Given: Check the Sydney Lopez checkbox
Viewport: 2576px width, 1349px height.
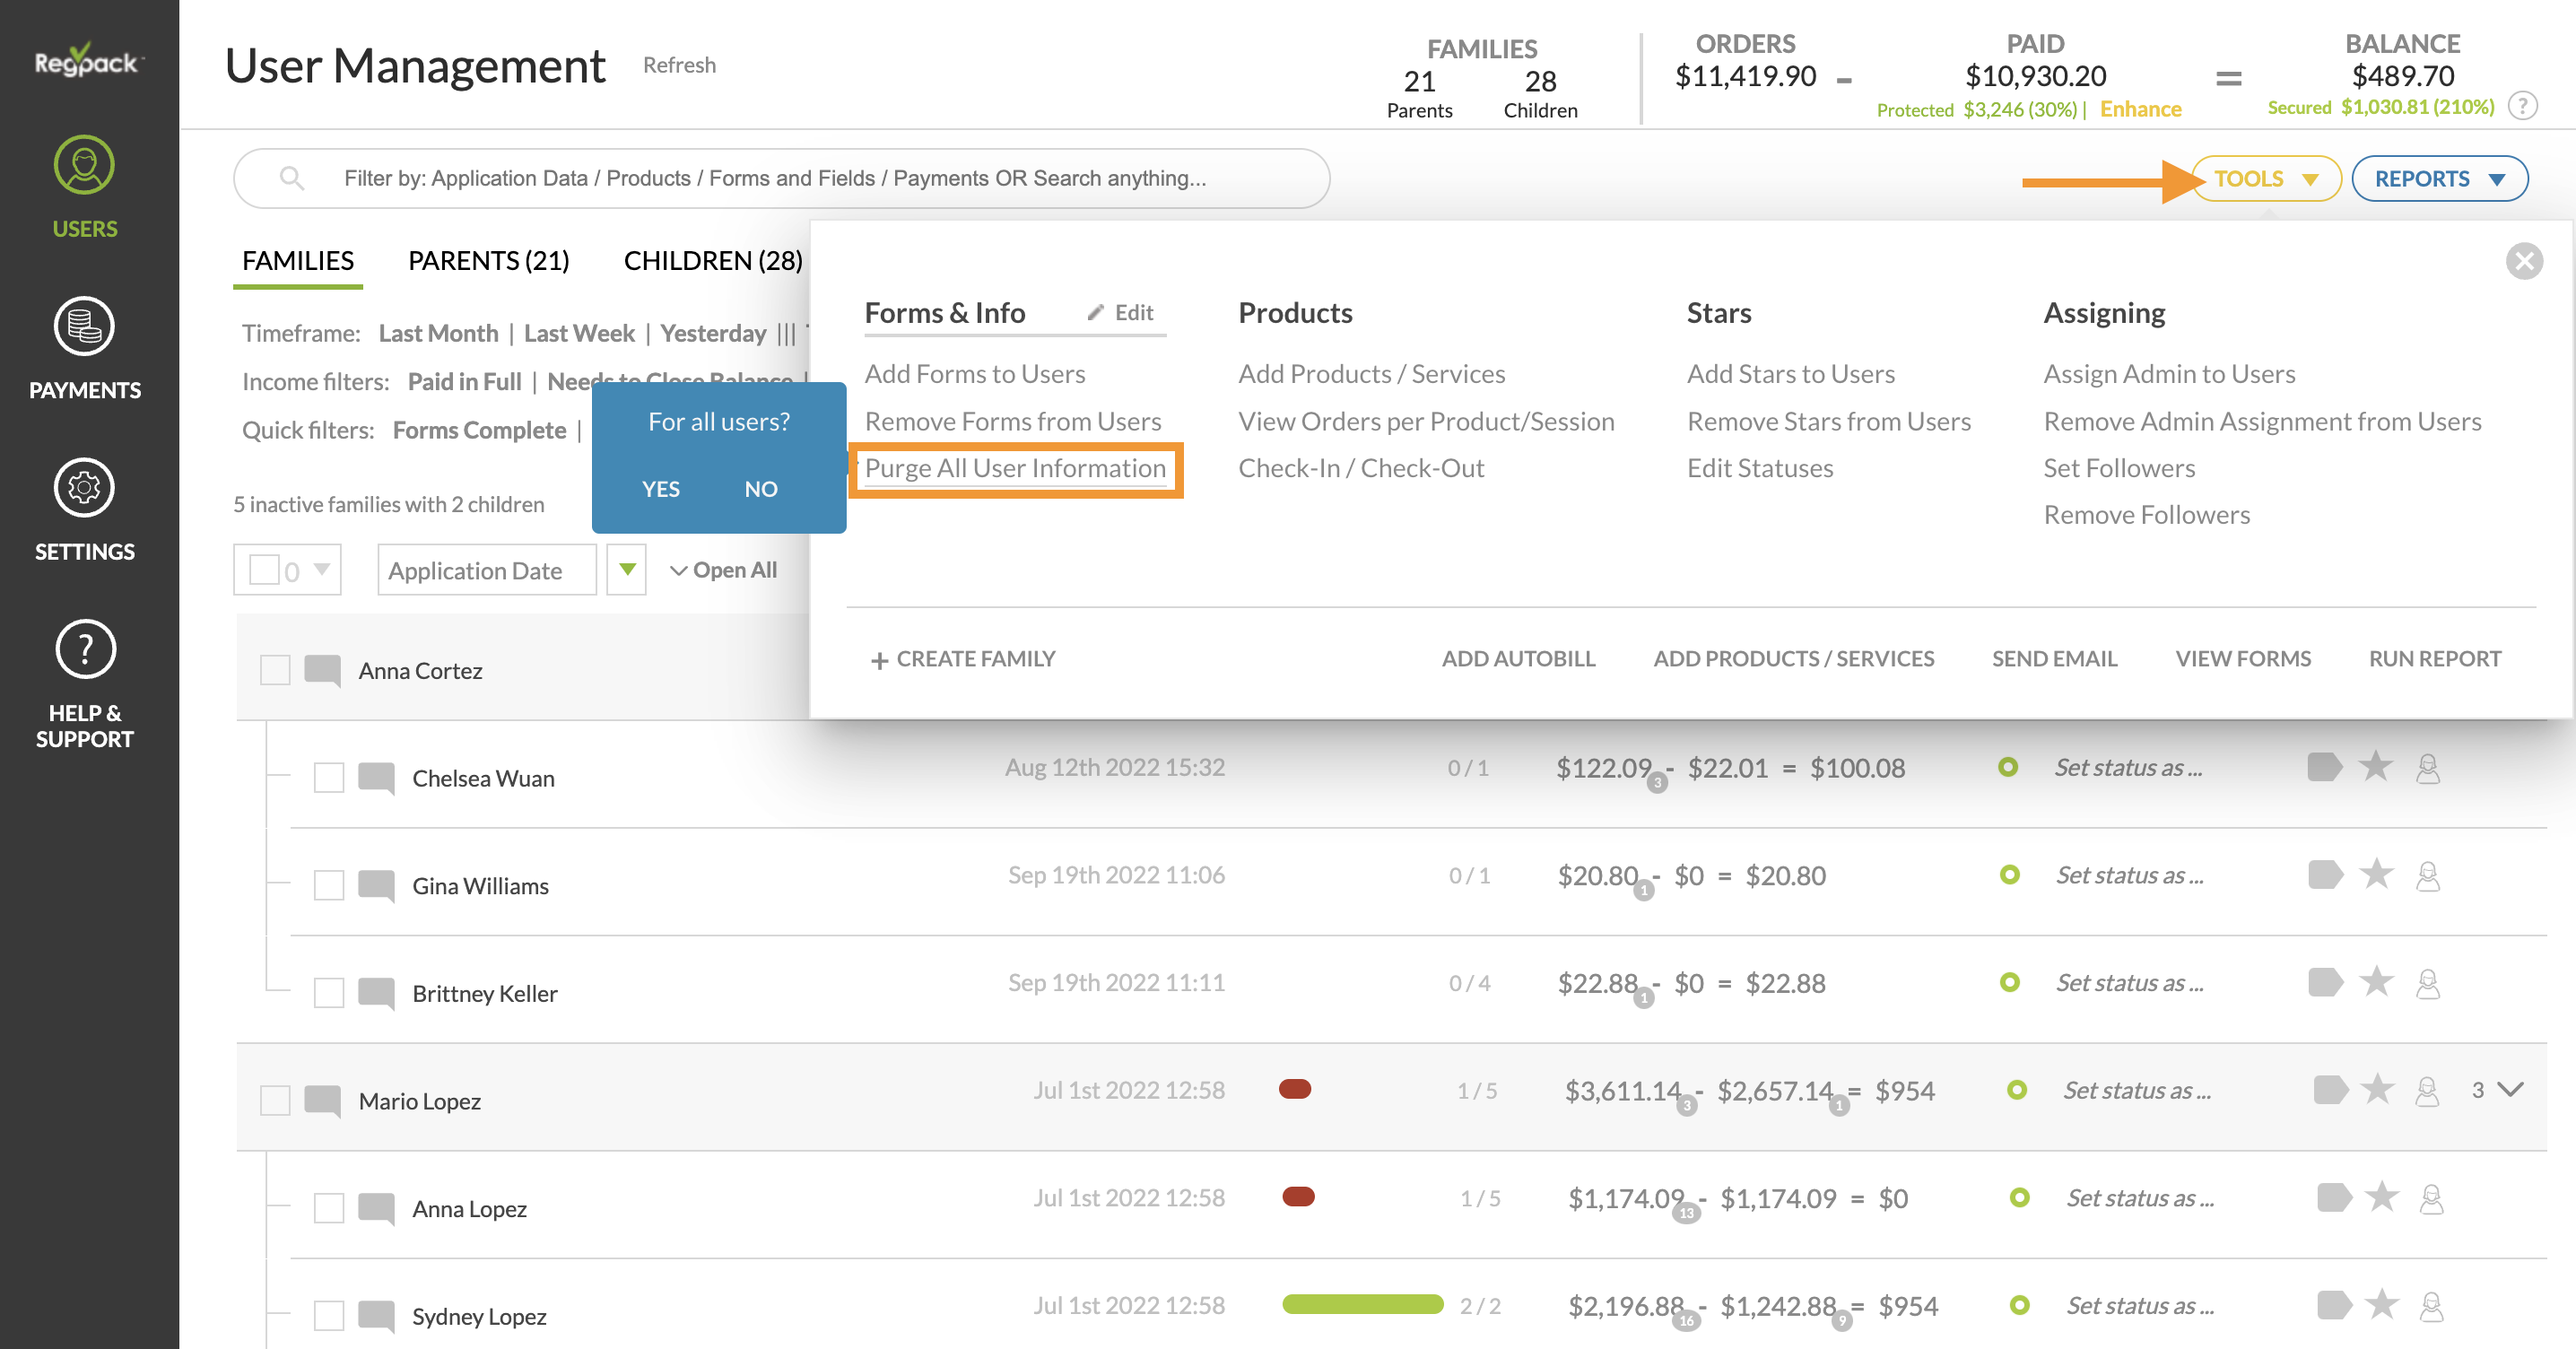Looking at the screenshot, I should pyautogui.click(x=329, y=1316).
